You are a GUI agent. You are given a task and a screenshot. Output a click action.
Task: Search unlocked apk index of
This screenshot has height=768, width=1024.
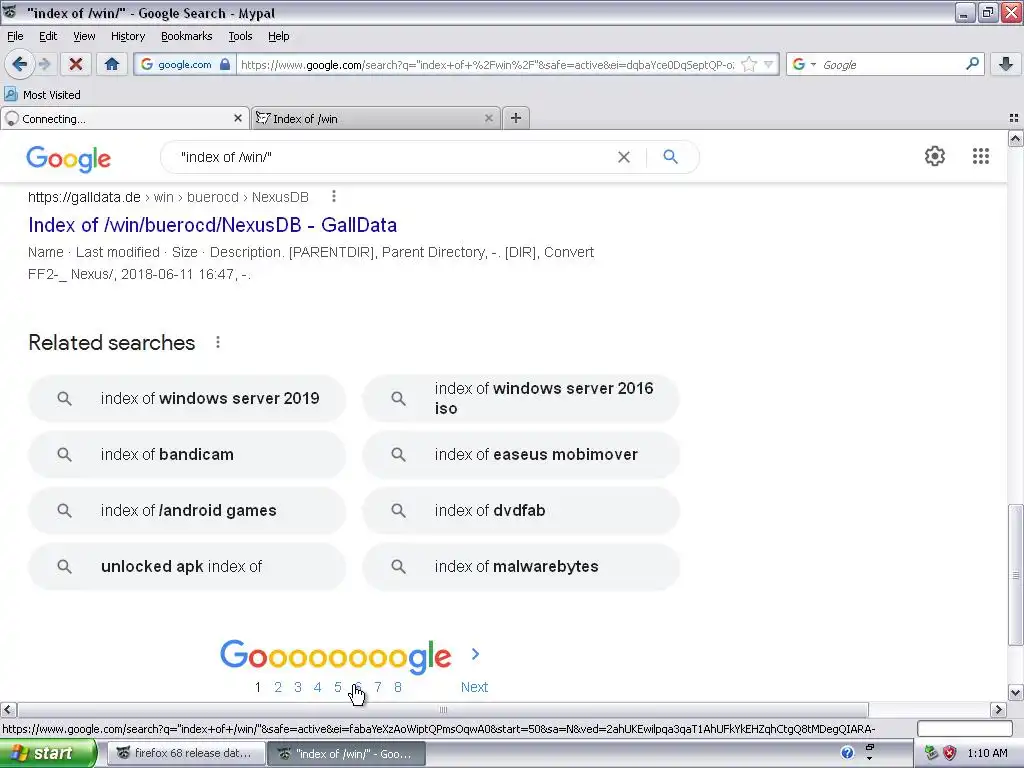[x=187, y=567]
